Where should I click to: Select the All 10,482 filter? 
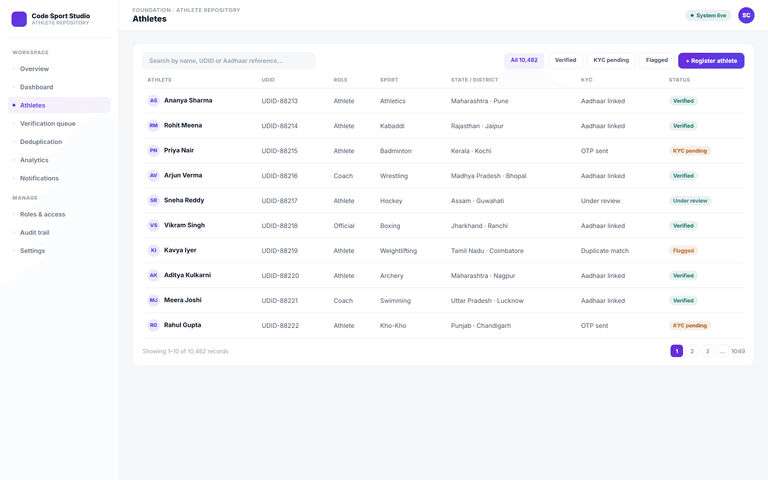coord(524,60)
